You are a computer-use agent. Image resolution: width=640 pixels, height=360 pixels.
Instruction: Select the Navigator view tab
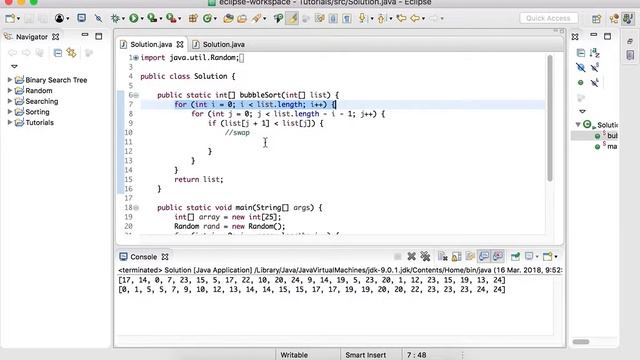coord(32,37)
